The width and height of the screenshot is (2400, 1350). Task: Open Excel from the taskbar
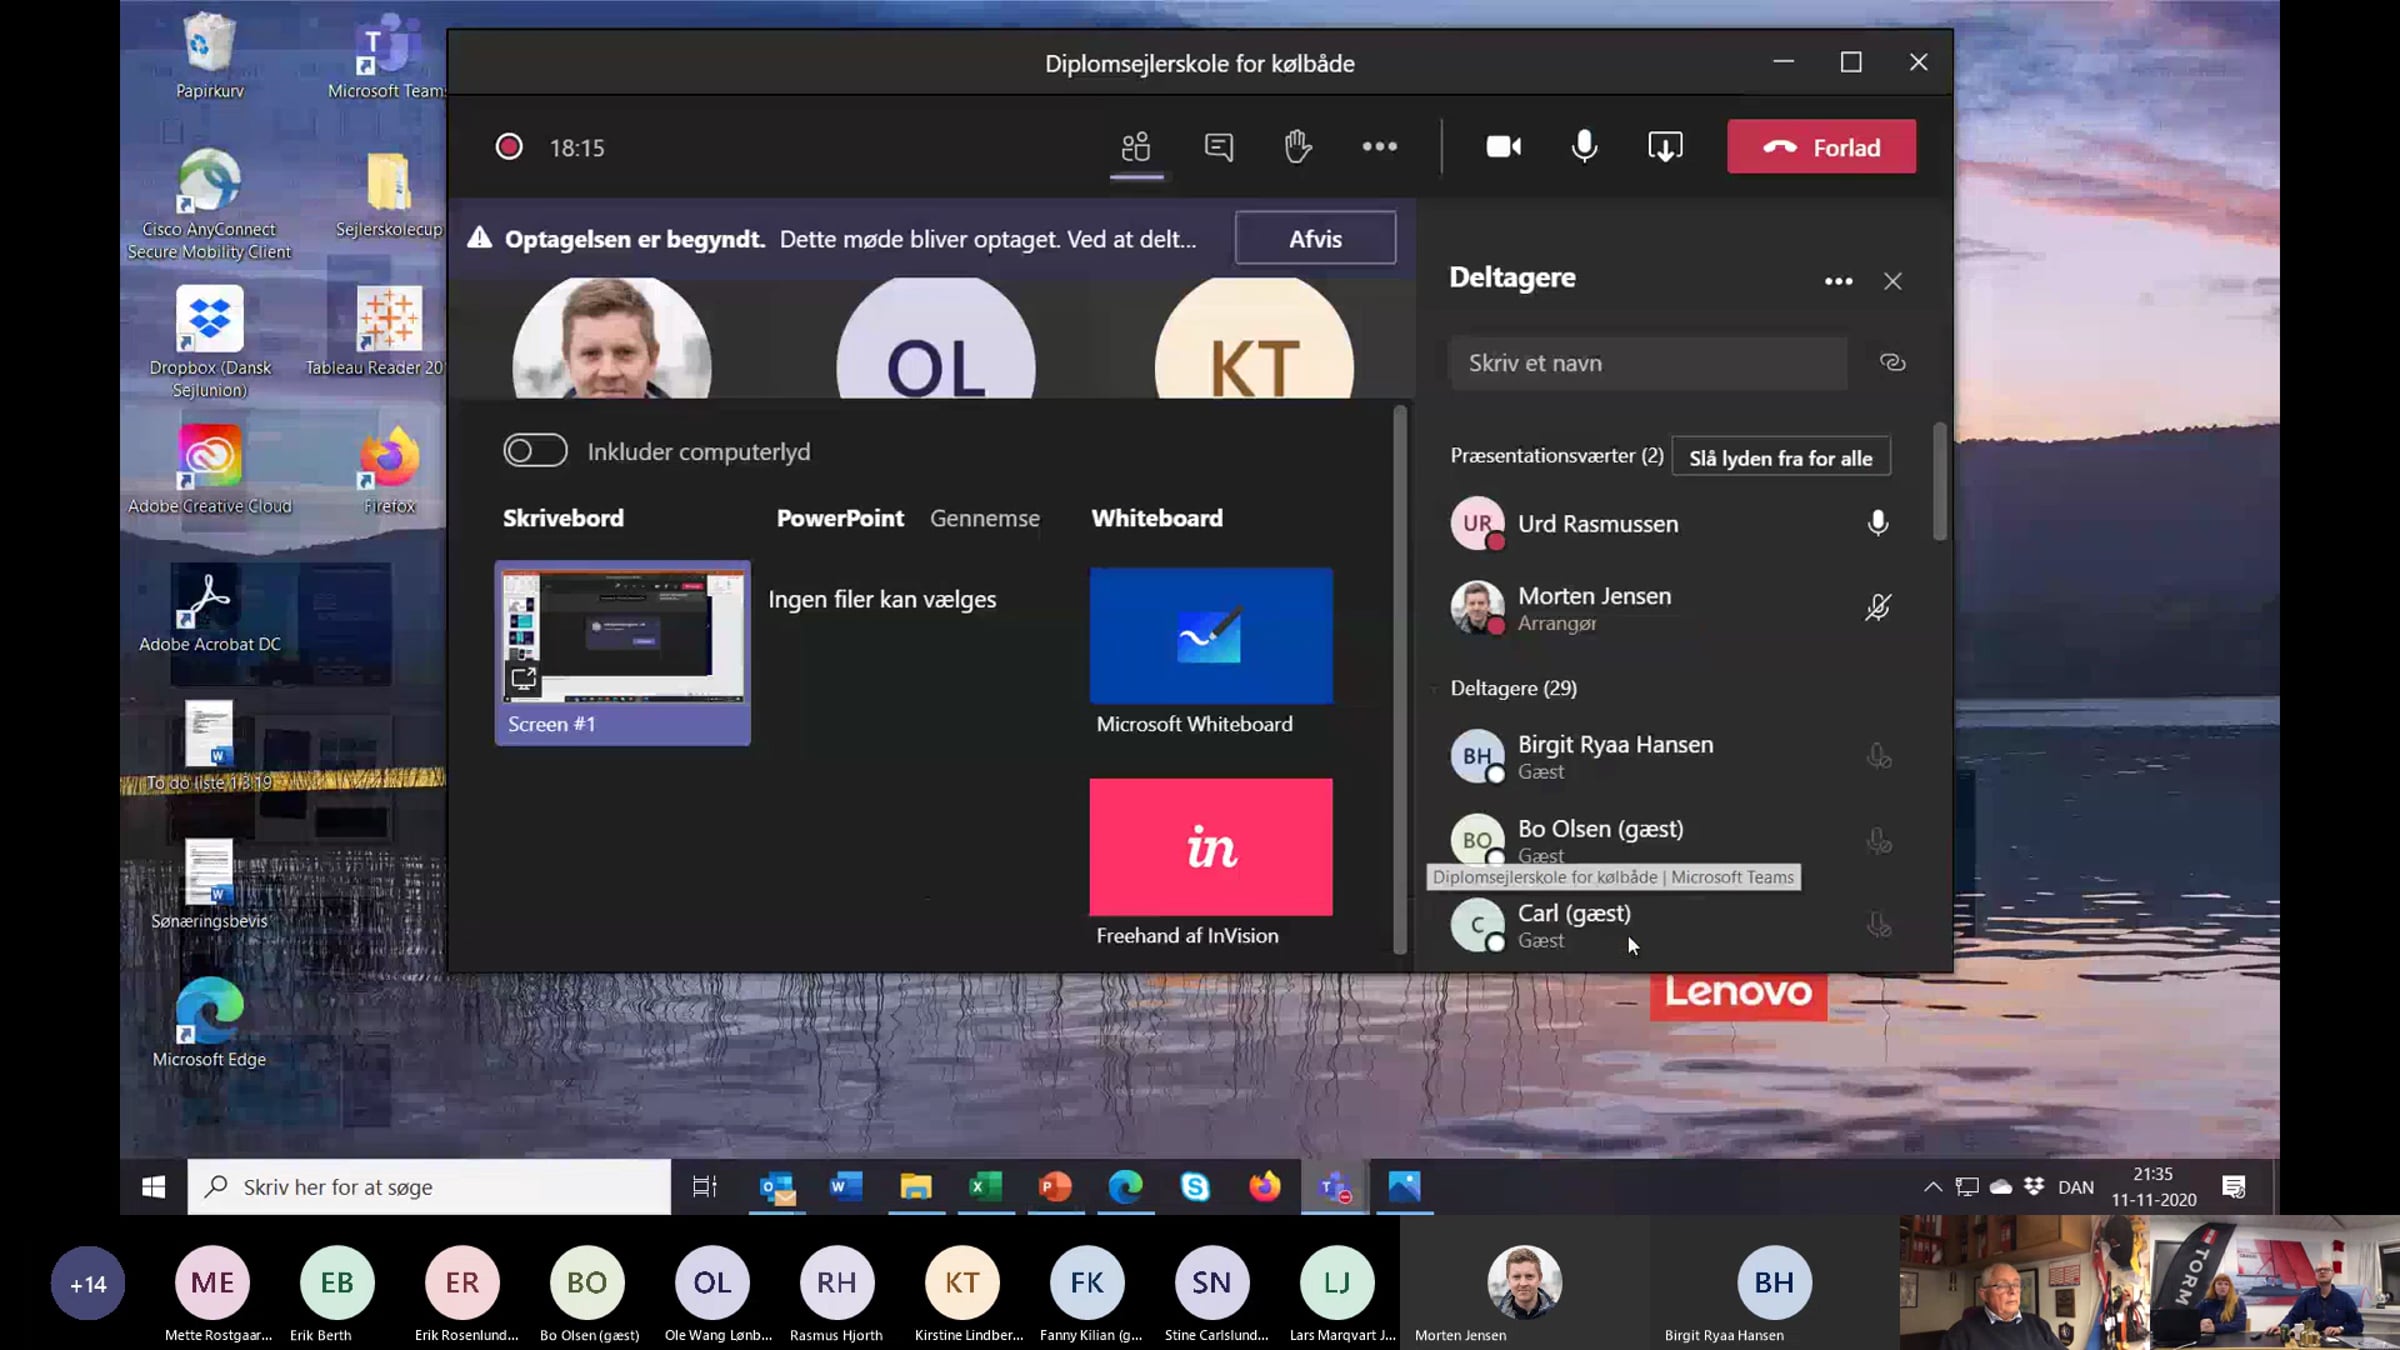pos(985,1187)
